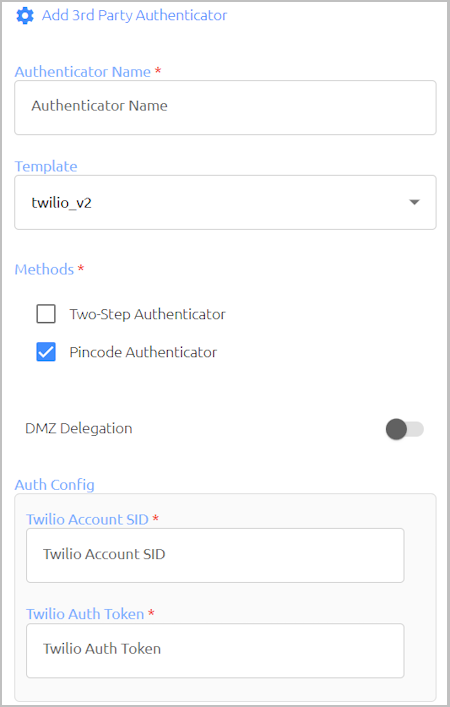Click the Twilio Auth Token label above its field
Viewport: 450px width, 707px height.
pyautogui.click(x=85, y=614)
